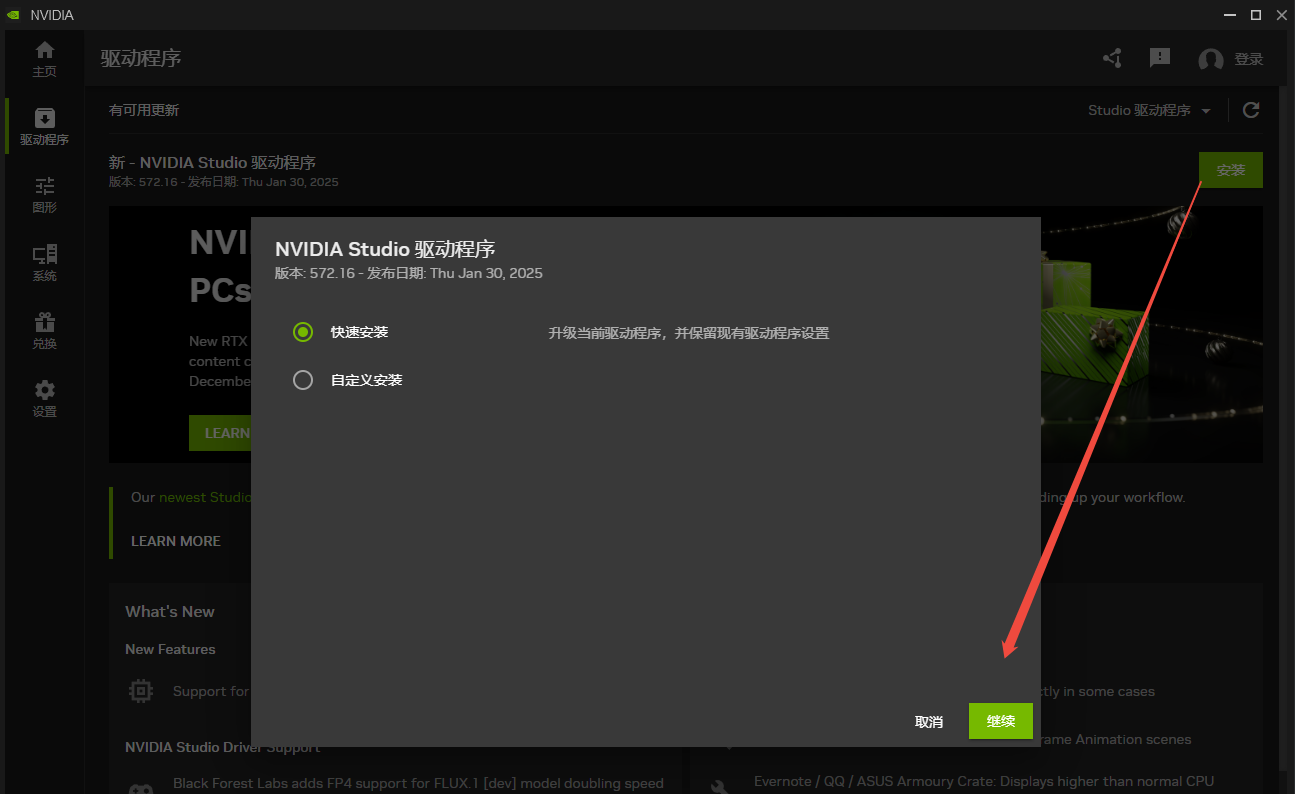
Task: Click the share icon in header
Action: (x=1112, y=59)
